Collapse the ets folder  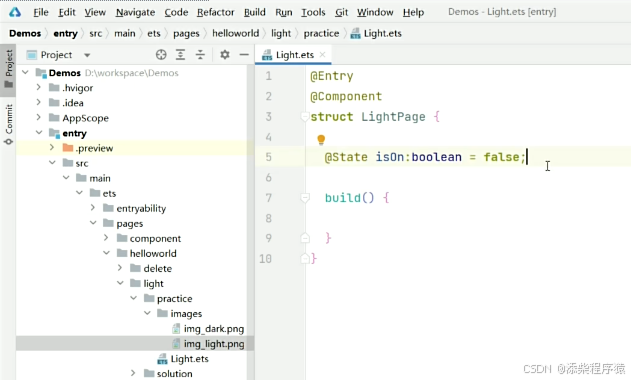pyautogui.click(x=79, y=193)
